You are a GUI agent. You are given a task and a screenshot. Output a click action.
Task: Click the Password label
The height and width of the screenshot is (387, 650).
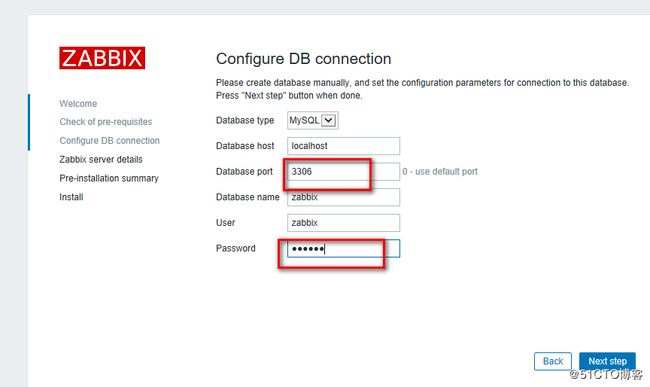(235, 249)
